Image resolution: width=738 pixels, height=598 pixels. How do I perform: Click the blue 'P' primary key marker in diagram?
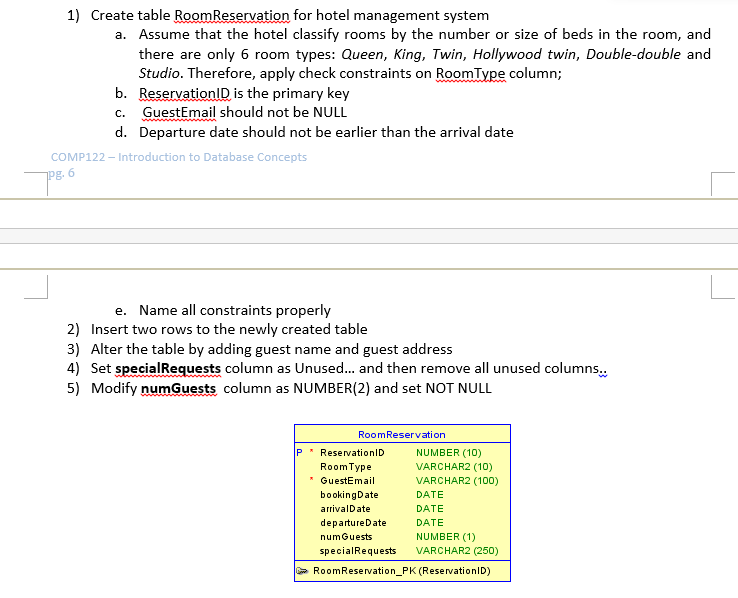point(299,453)
